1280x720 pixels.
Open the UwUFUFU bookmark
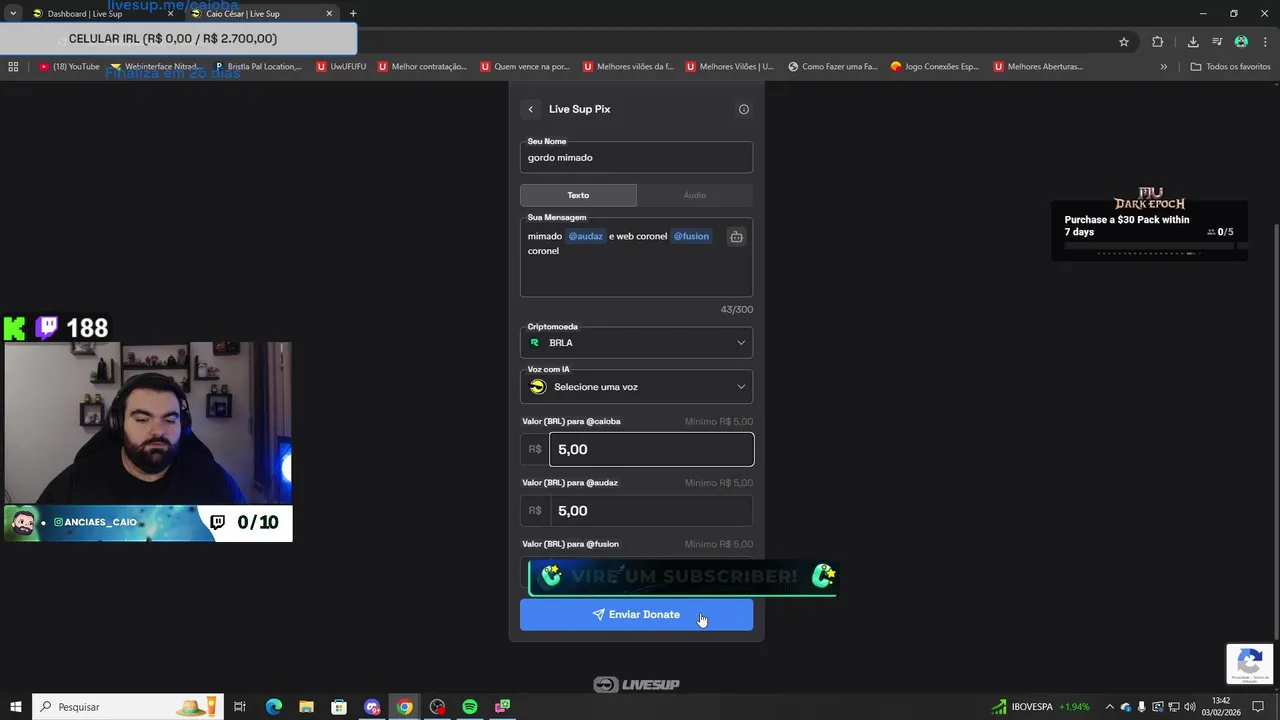(341, 67)
